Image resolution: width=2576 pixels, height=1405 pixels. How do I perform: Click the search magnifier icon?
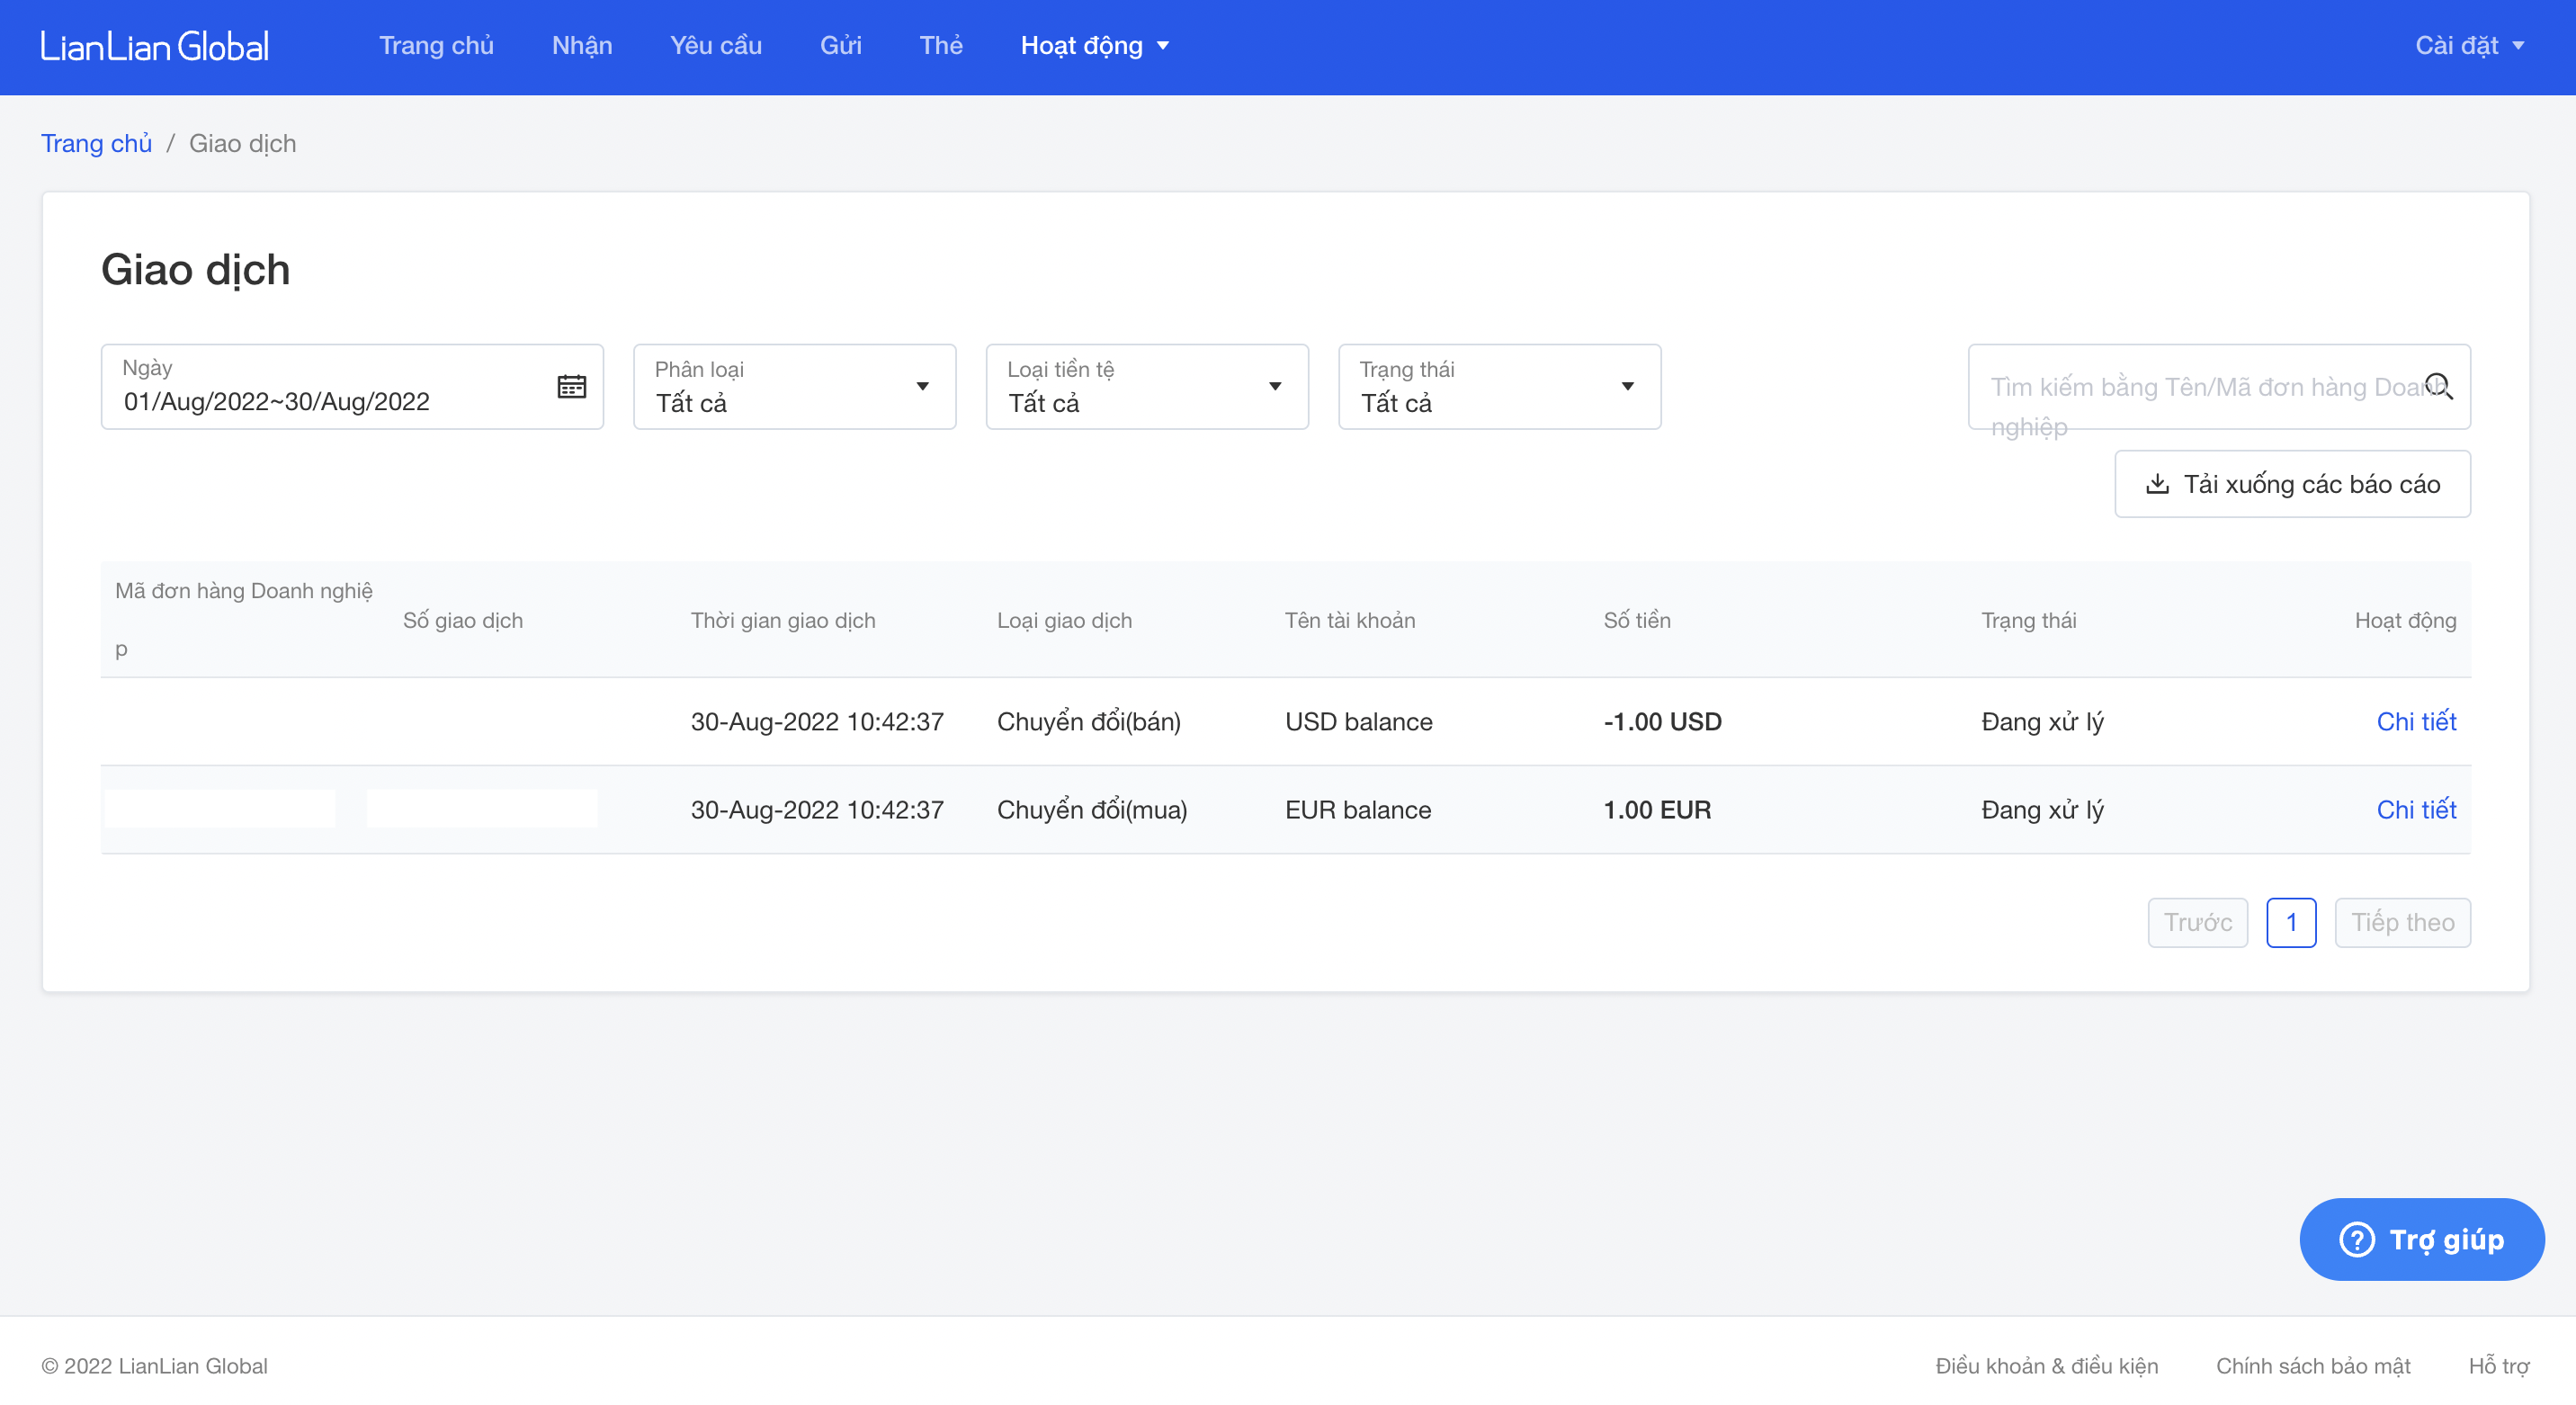click(2438, 386)
